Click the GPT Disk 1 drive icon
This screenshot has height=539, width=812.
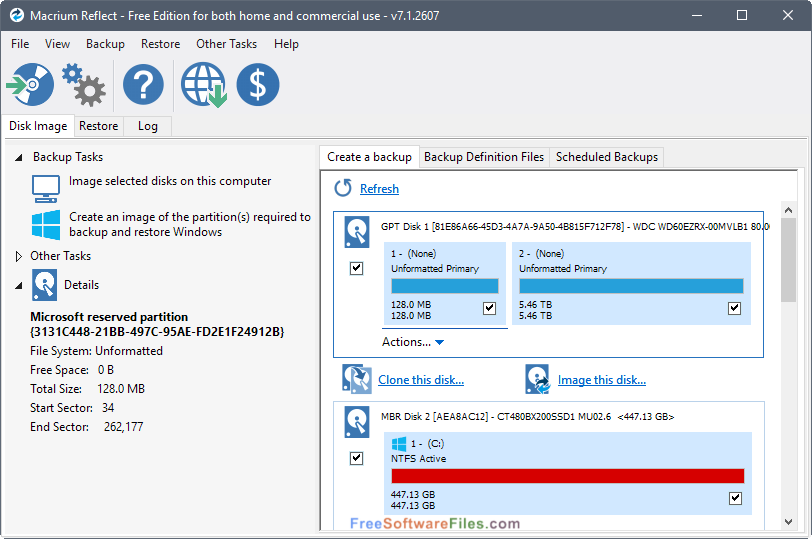click(x=357, y=232)
